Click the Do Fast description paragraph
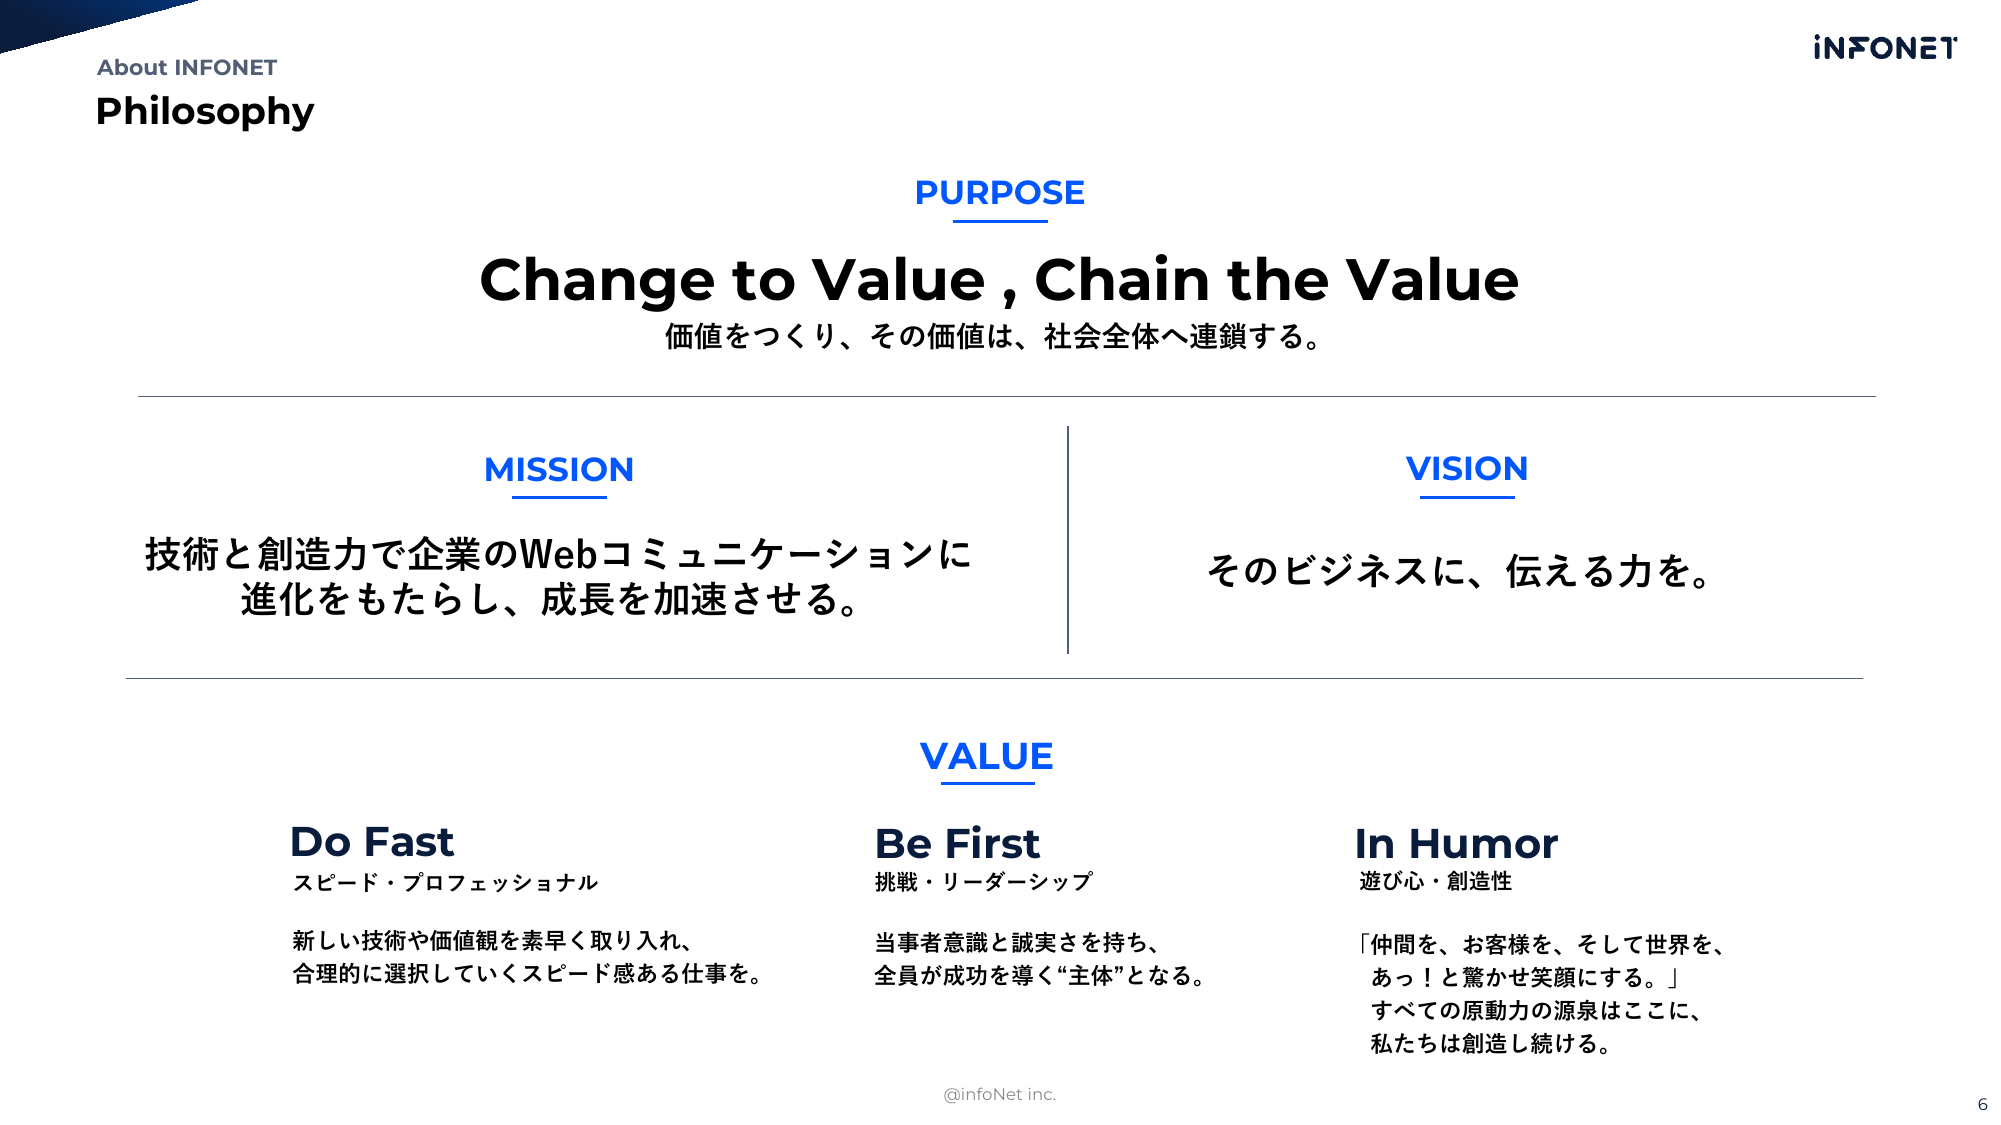 click(x=527, y=957)
